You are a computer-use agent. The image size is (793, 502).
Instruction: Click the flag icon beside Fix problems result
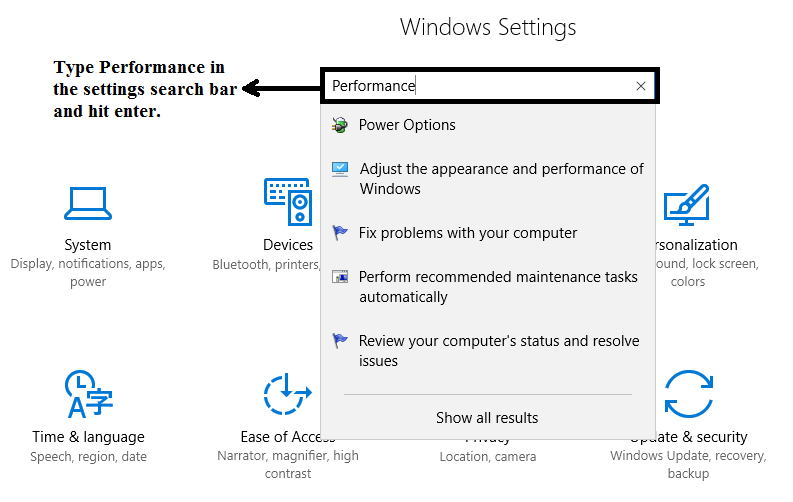(x=340, y=233)
